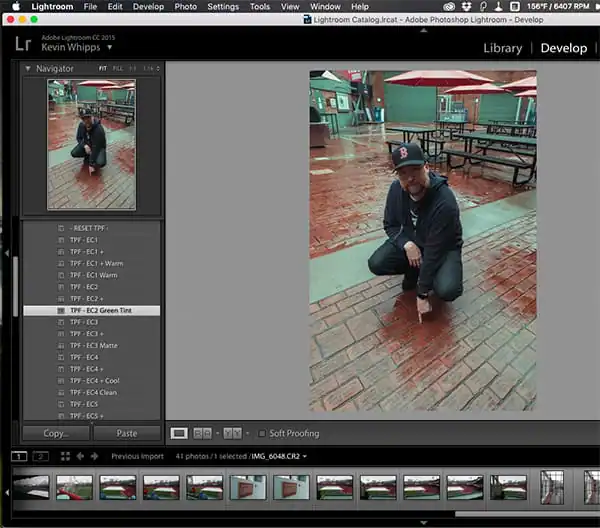Screen dimensions: 600x528
Task: Toggle the Soft Proofing checkbox
Action: coord(262,433)
